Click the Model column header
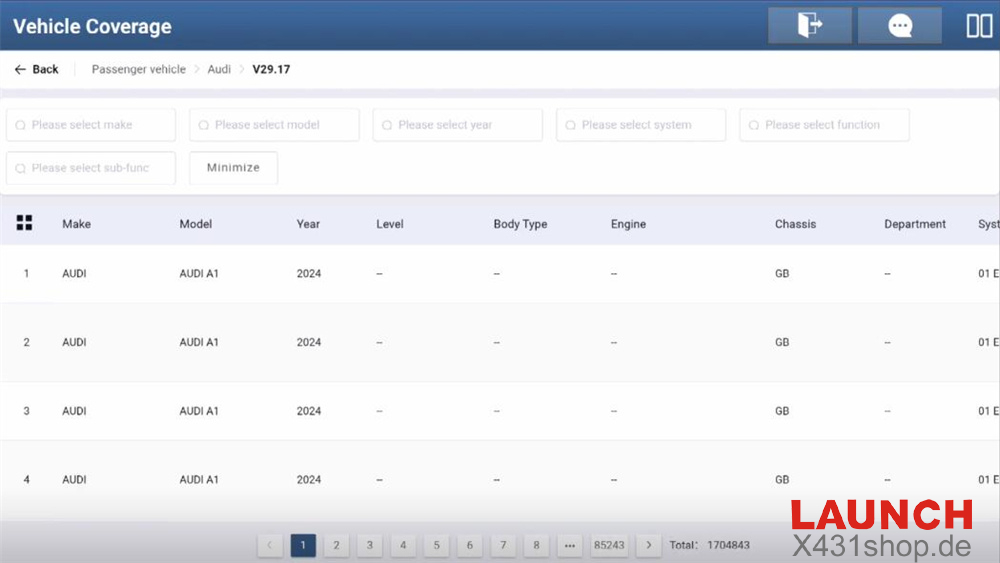This screenshot has width=1000, height=563. [x=196, y=224]
